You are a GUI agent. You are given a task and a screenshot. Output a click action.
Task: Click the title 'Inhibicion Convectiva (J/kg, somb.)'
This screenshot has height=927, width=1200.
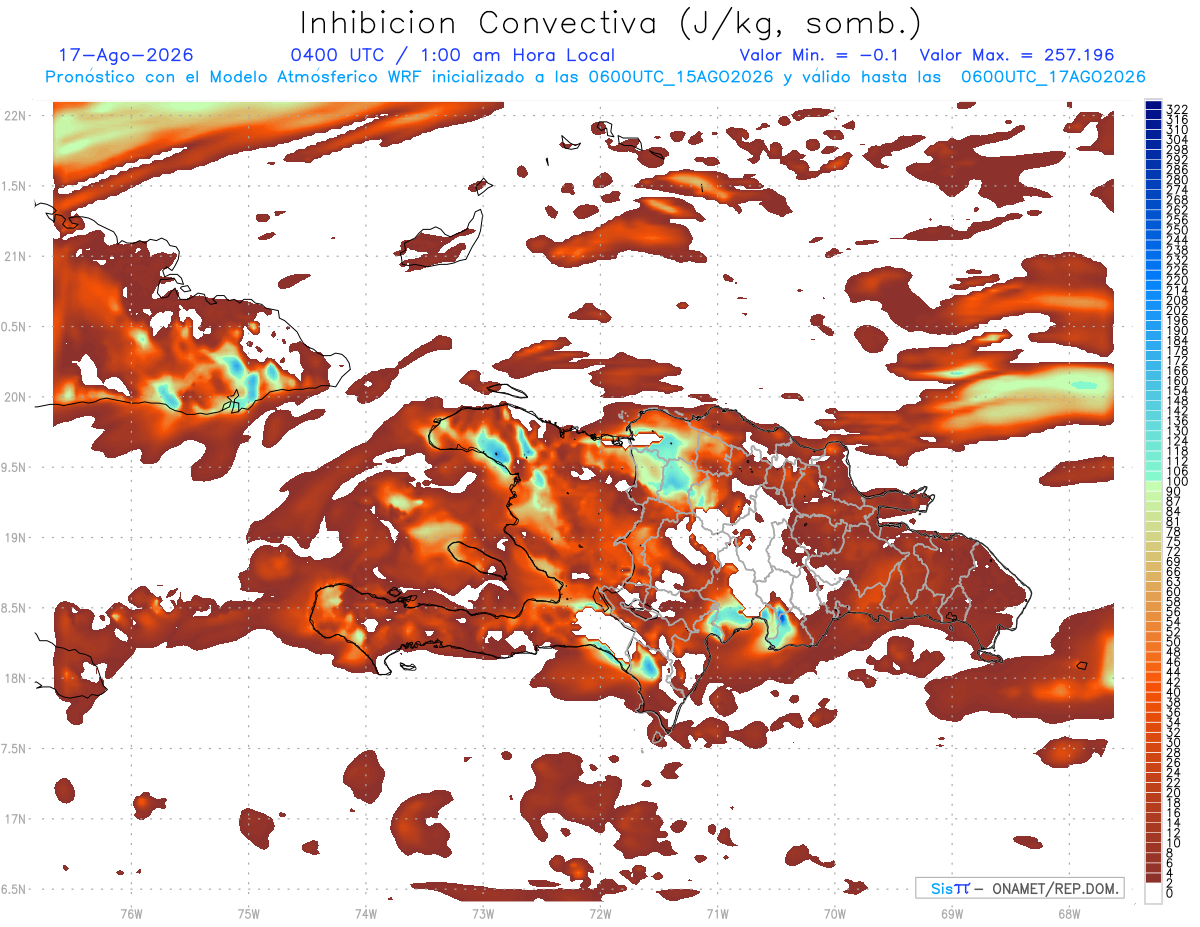pyautogui.click(x=611, y=22)
